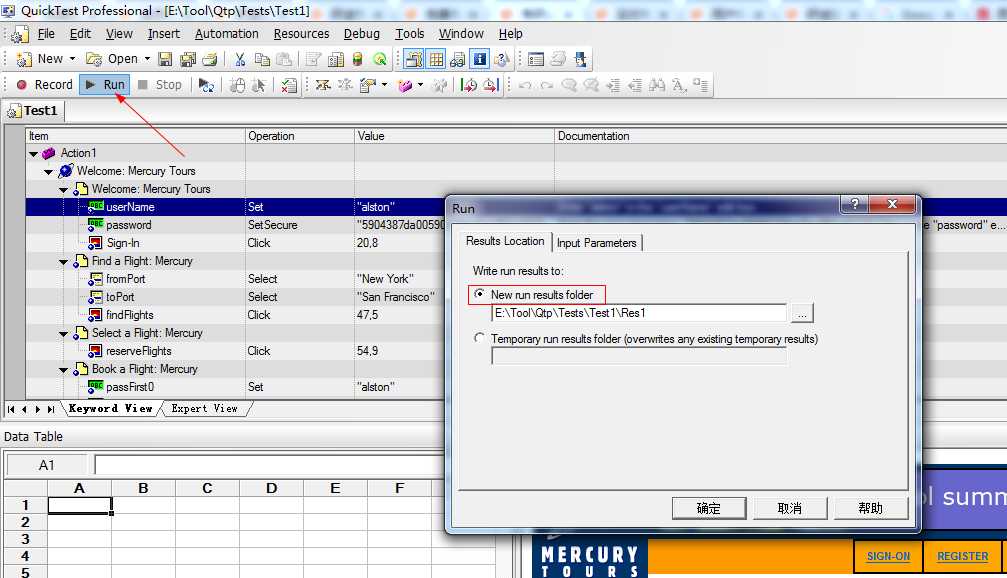Toggle the Information pane icon
The image size is (1007, 578).
coord(480,59)
